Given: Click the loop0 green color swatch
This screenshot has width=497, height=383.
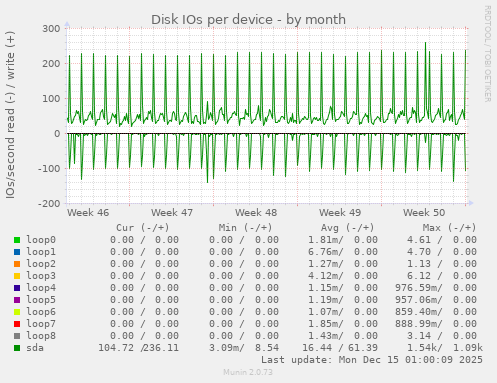Looking at the screenshot, I should point(17,240).
